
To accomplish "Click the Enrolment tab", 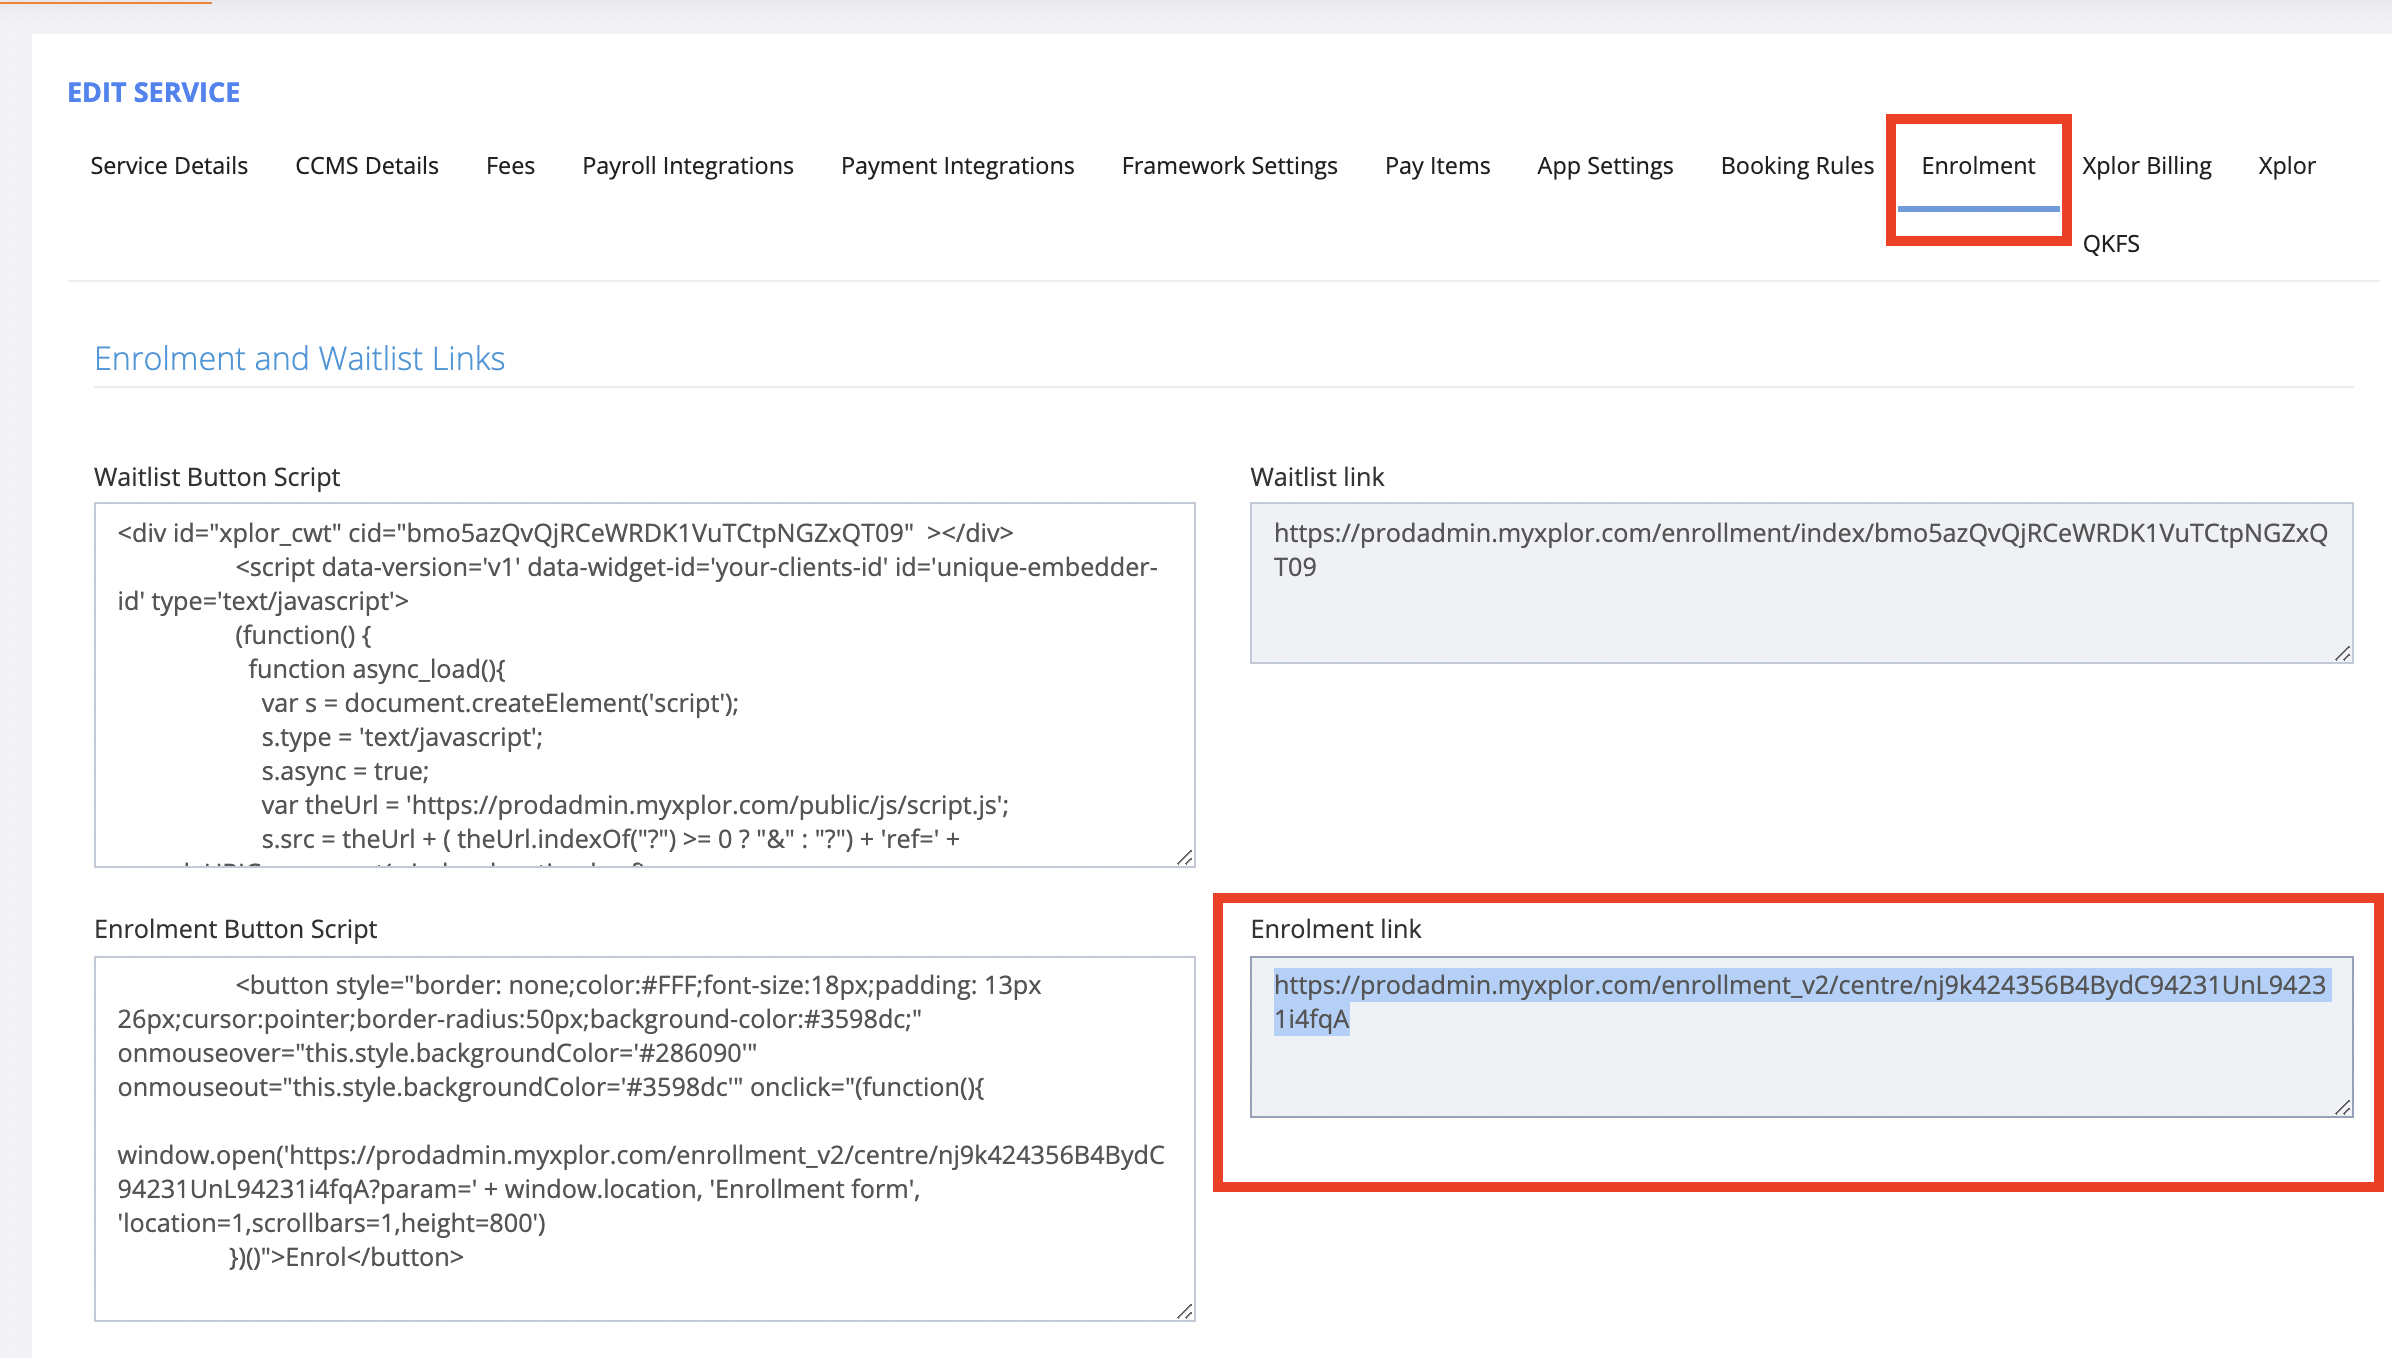I will coord(1978,165).
